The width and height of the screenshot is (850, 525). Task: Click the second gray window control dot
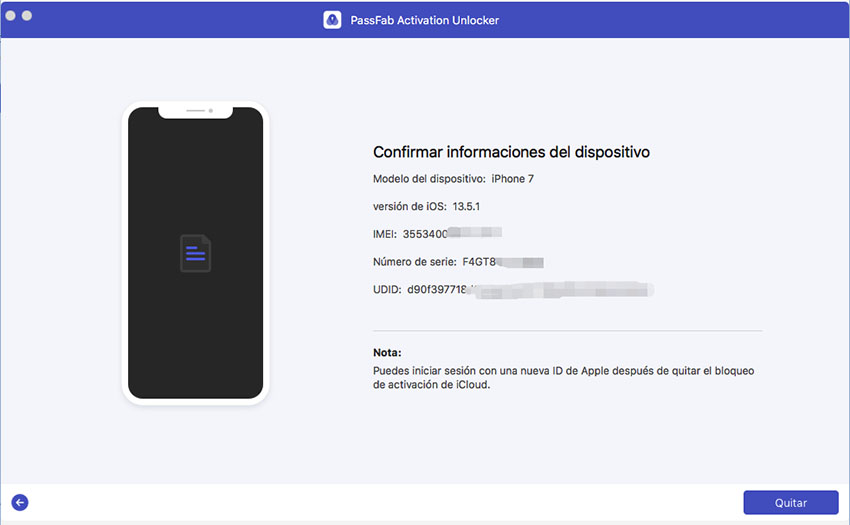(27, 15)
